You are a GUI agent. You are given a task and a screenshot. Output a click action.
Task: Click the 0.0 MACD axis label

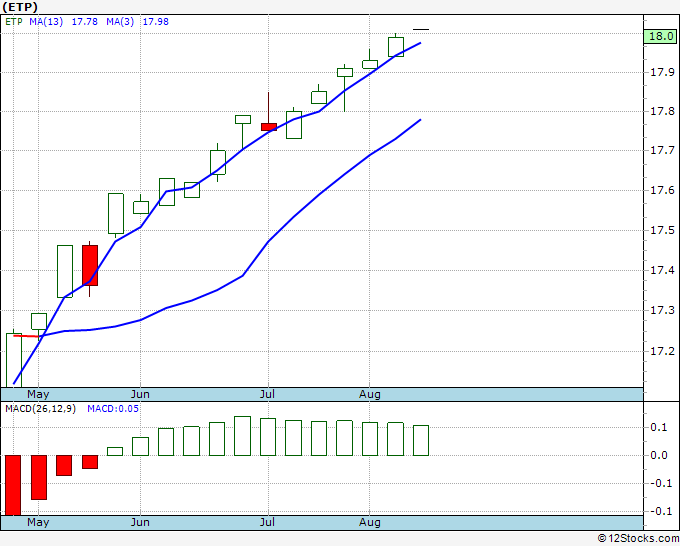[x=659, y=455]
